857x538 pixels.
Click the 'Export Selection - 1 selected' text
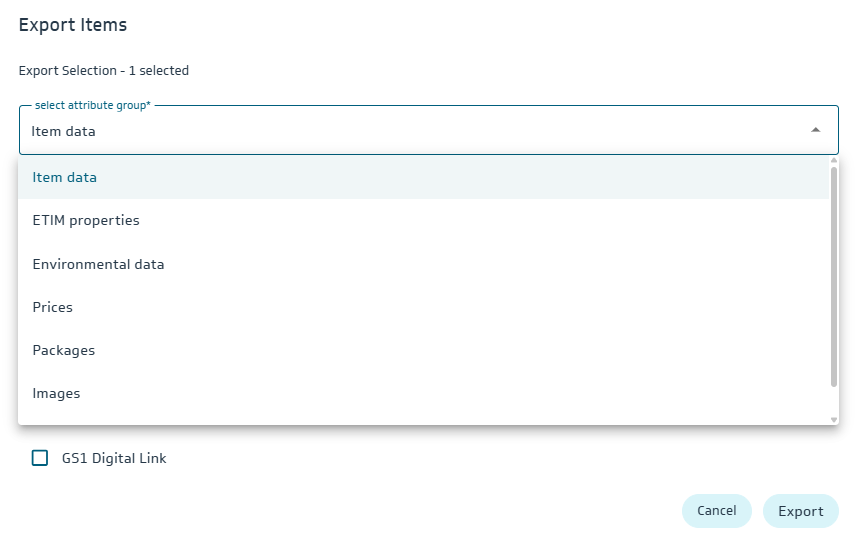104,70
